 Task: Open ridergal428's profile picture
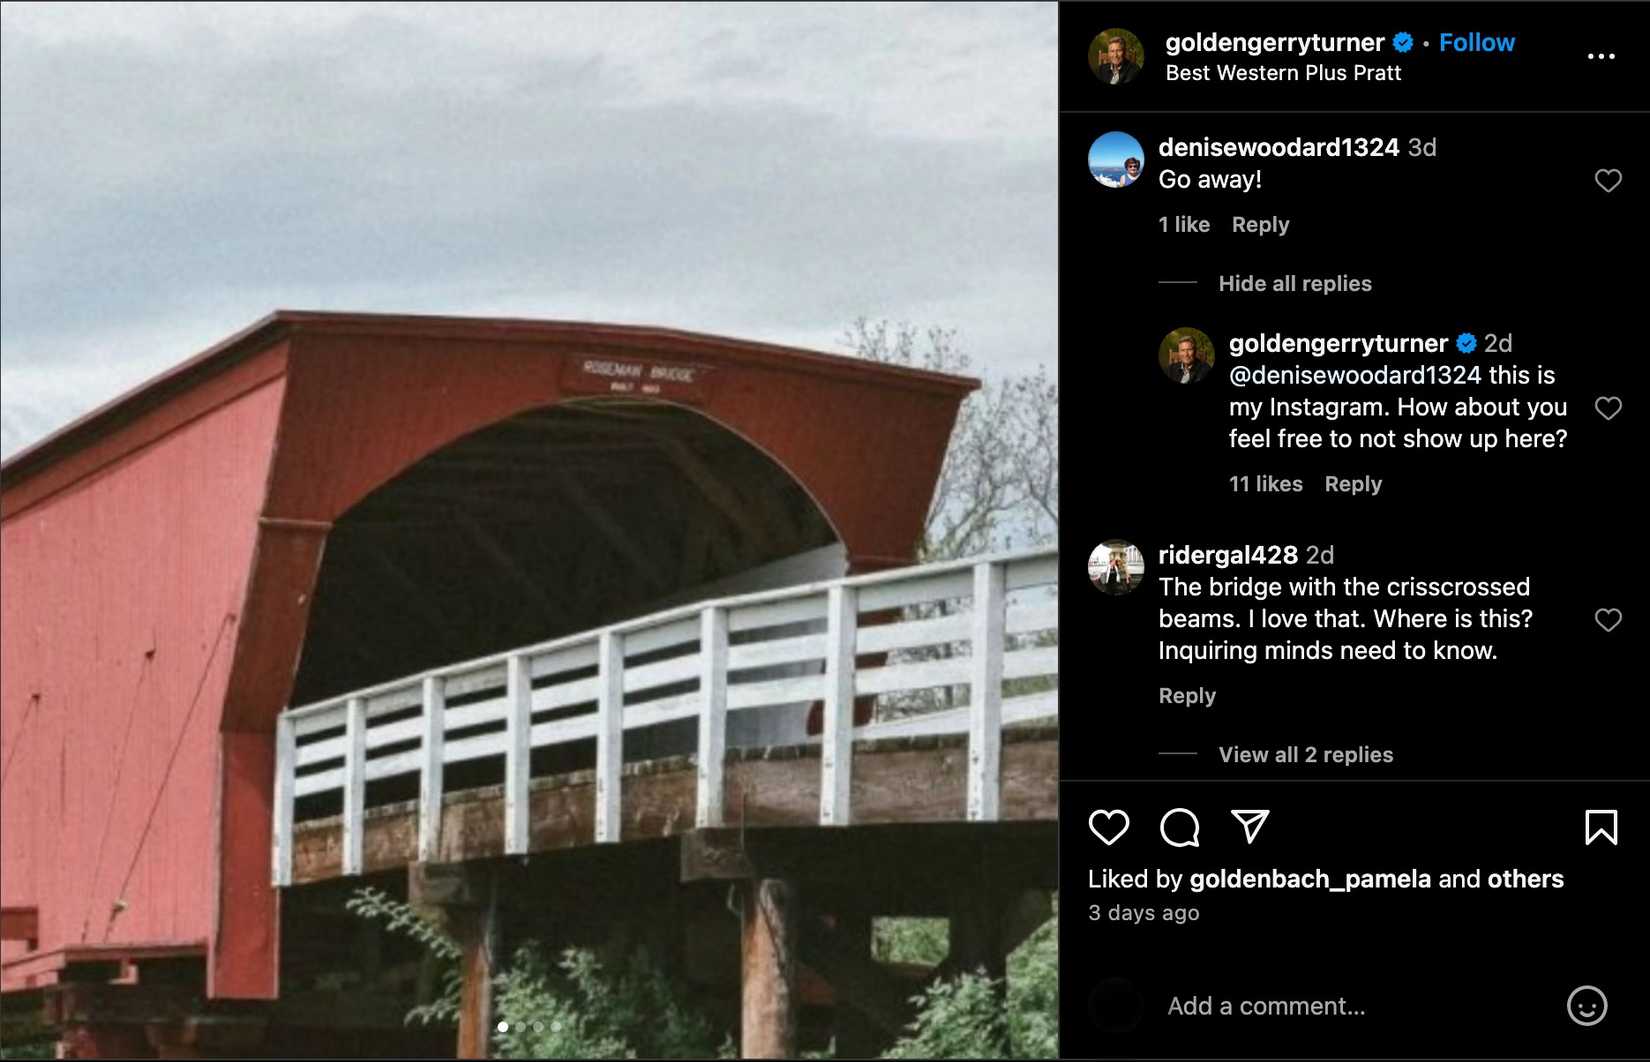tap(1115, 568)
